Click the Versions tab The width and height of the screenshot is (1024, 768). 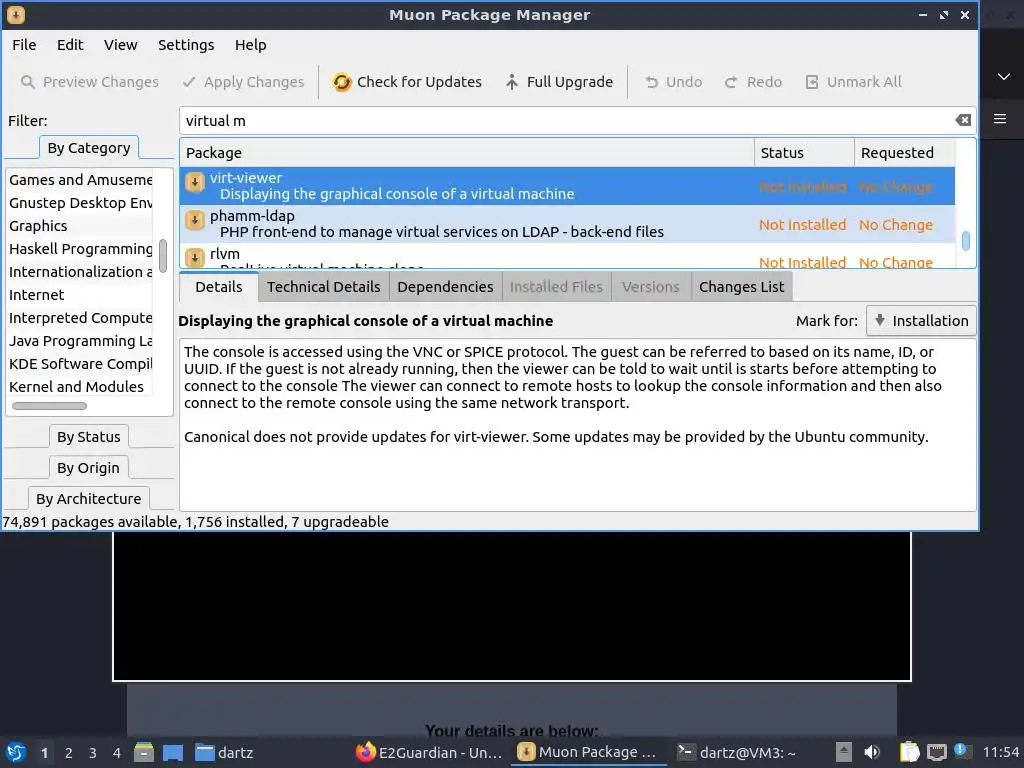650,287
